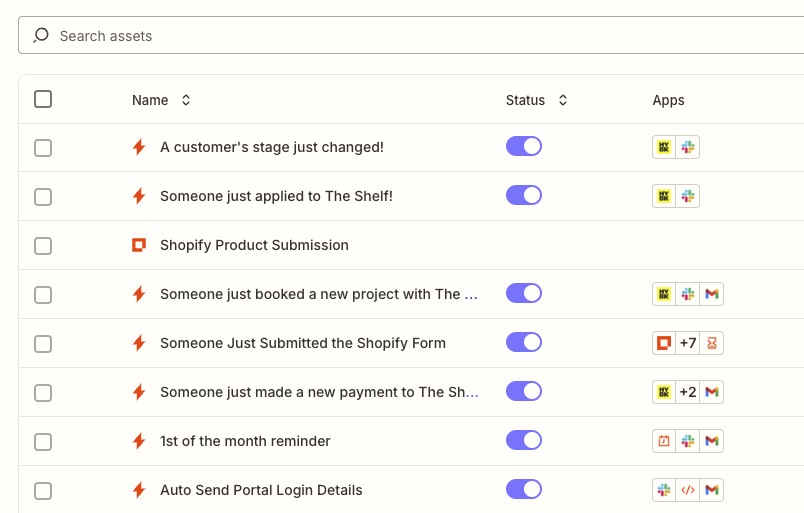Check the box for Someone just made a new payment
804x513 pixels.
(43, 393)
